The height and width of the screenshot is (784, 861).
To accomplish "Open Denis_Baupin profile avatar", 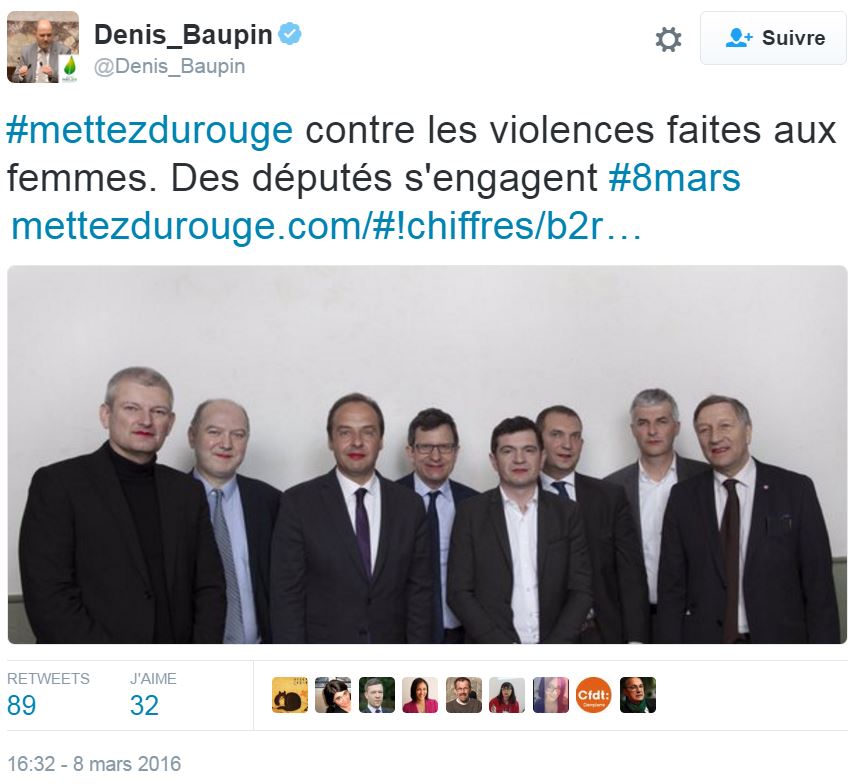I will click(43, 47).
